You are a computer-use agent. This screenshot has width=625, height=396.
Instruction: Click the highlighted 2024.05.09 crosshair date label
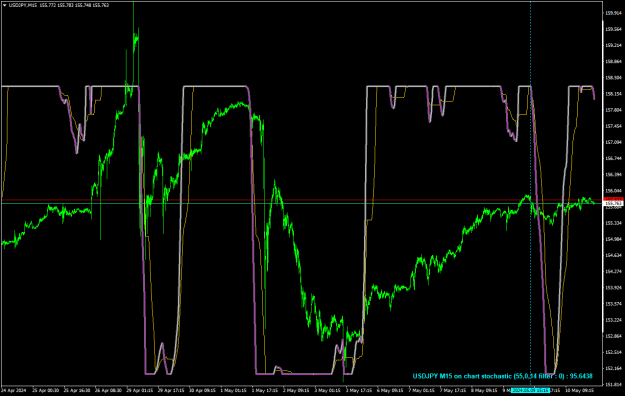click(x=530, y=390)
